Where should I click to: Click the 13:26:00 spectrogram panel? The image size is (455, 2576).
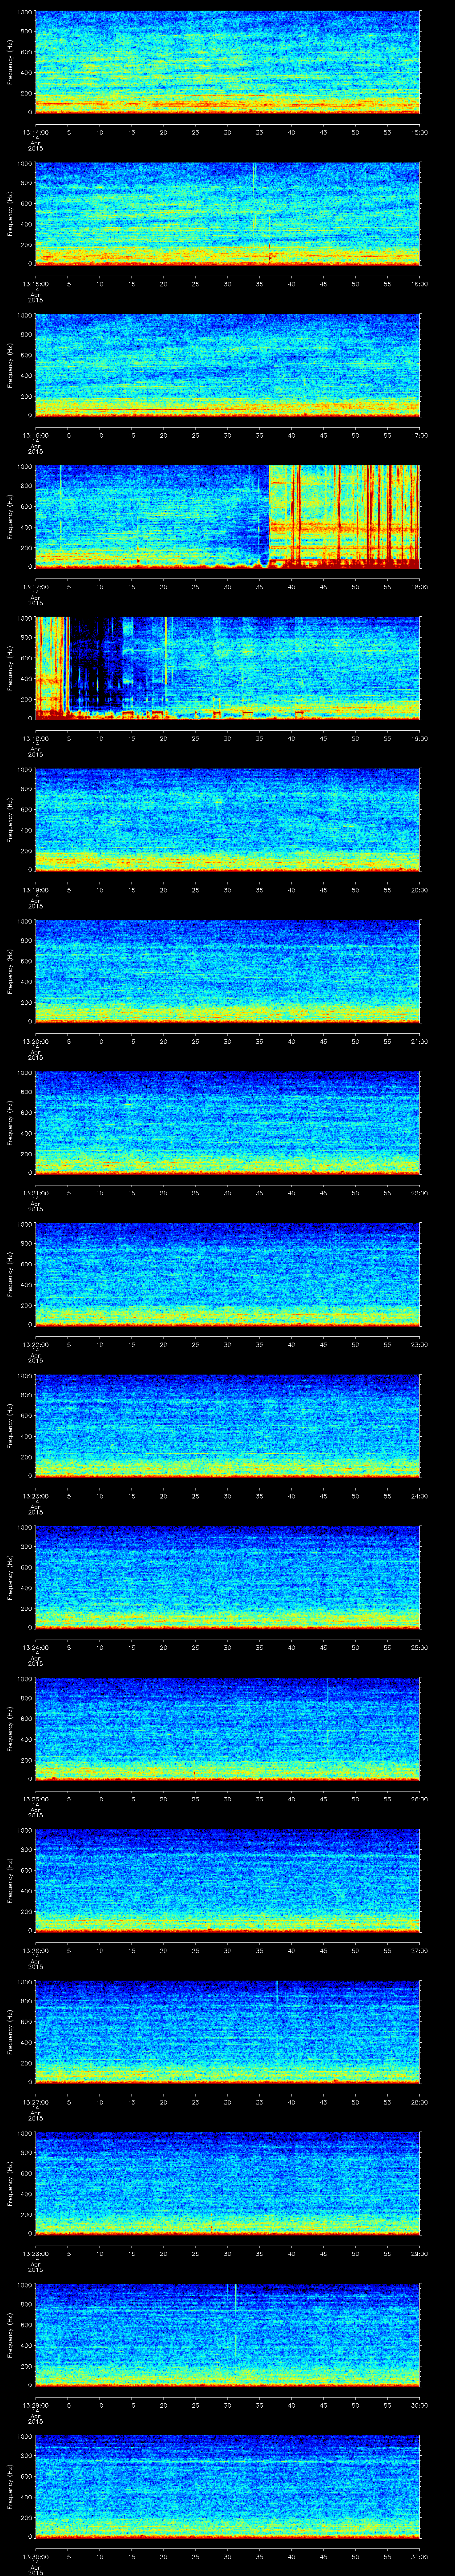227,1880
